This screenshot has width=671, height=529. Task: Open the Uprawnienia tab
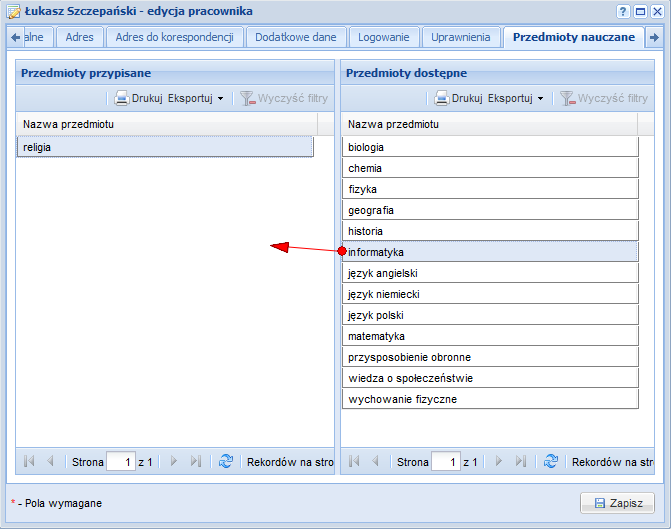(460, 37)
